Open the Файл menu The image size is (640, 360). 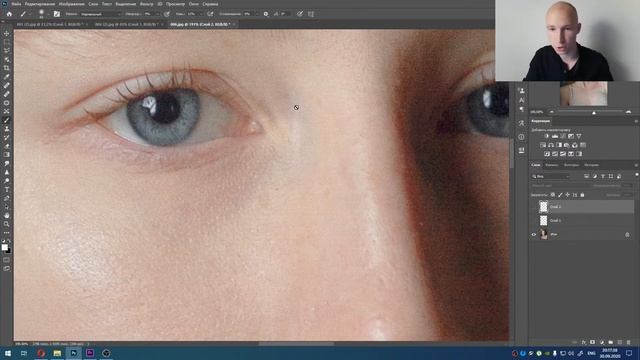point(16,4)
